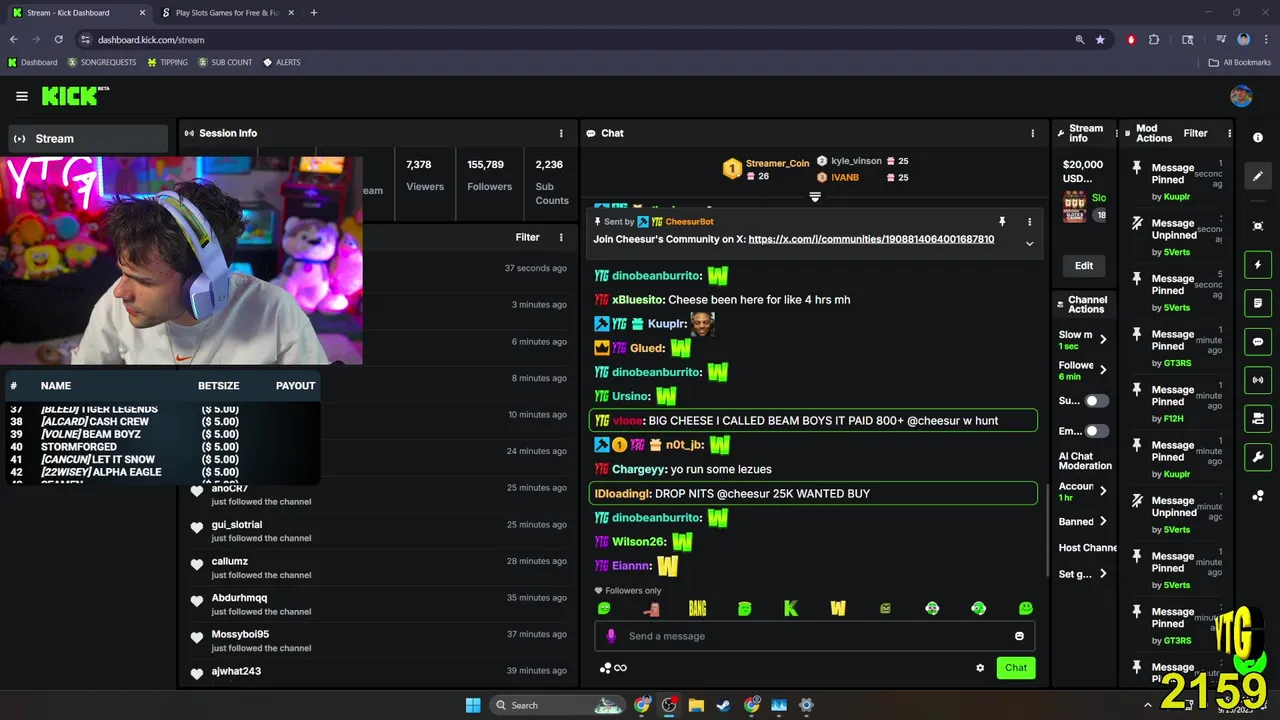Image resolution: width=1280 pixels, height=720 pixels.
Task: Click the purple microphone icon in chat input
Action: click(611, 636)
